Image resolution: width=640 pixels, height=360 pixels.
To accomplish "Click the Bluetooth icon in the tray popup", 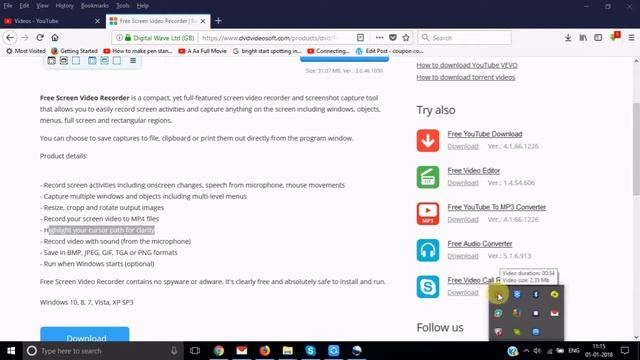I will click(x=536, y=294).
